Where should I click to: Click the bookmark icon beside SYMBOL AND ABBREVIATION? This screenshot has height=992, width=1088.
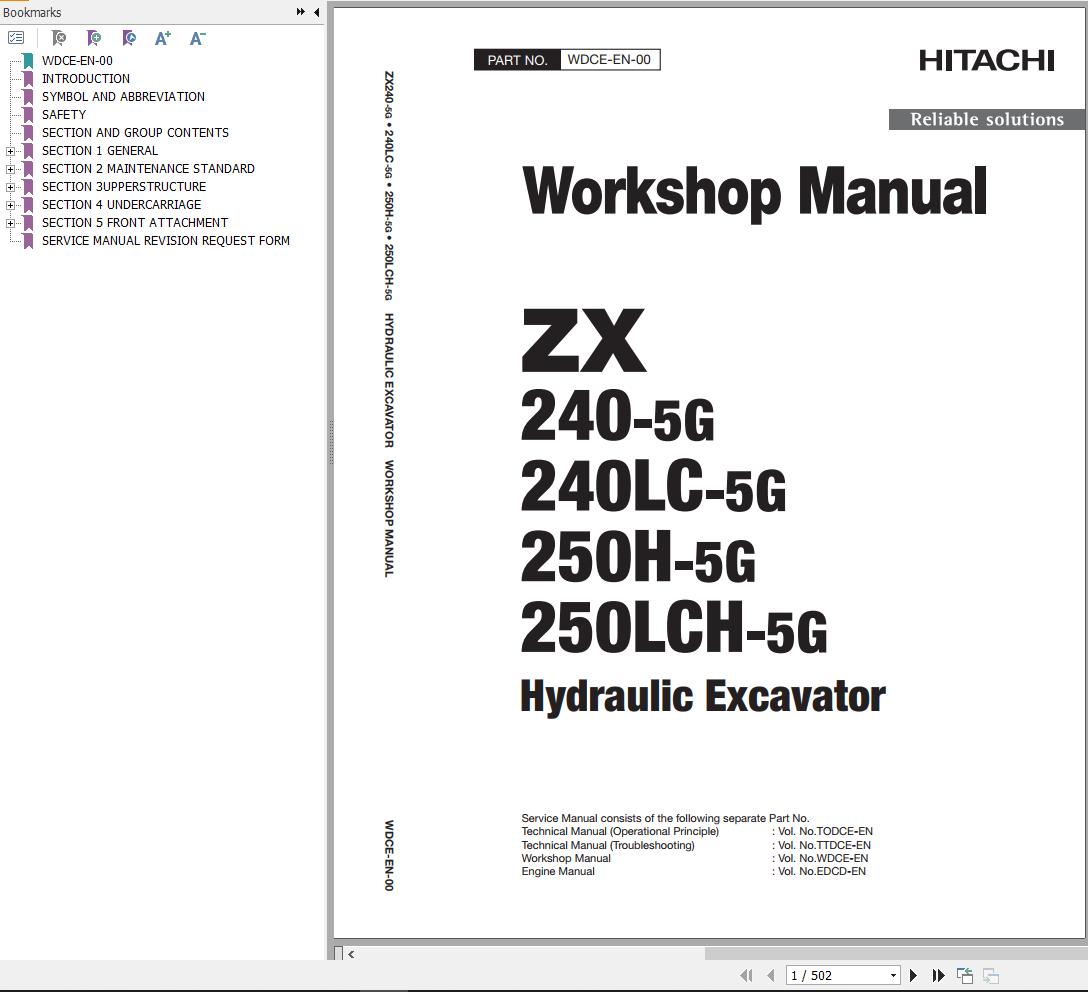[28, 97]
